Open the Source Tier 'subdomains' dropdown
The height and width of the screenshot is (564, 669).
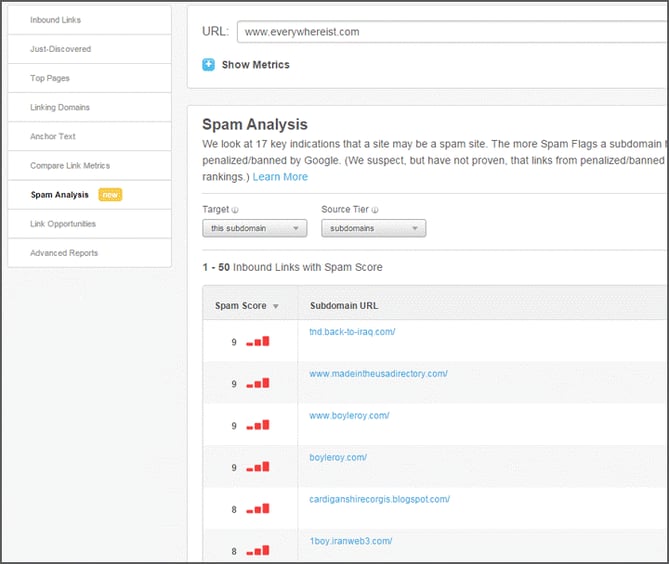coord(373,228)
